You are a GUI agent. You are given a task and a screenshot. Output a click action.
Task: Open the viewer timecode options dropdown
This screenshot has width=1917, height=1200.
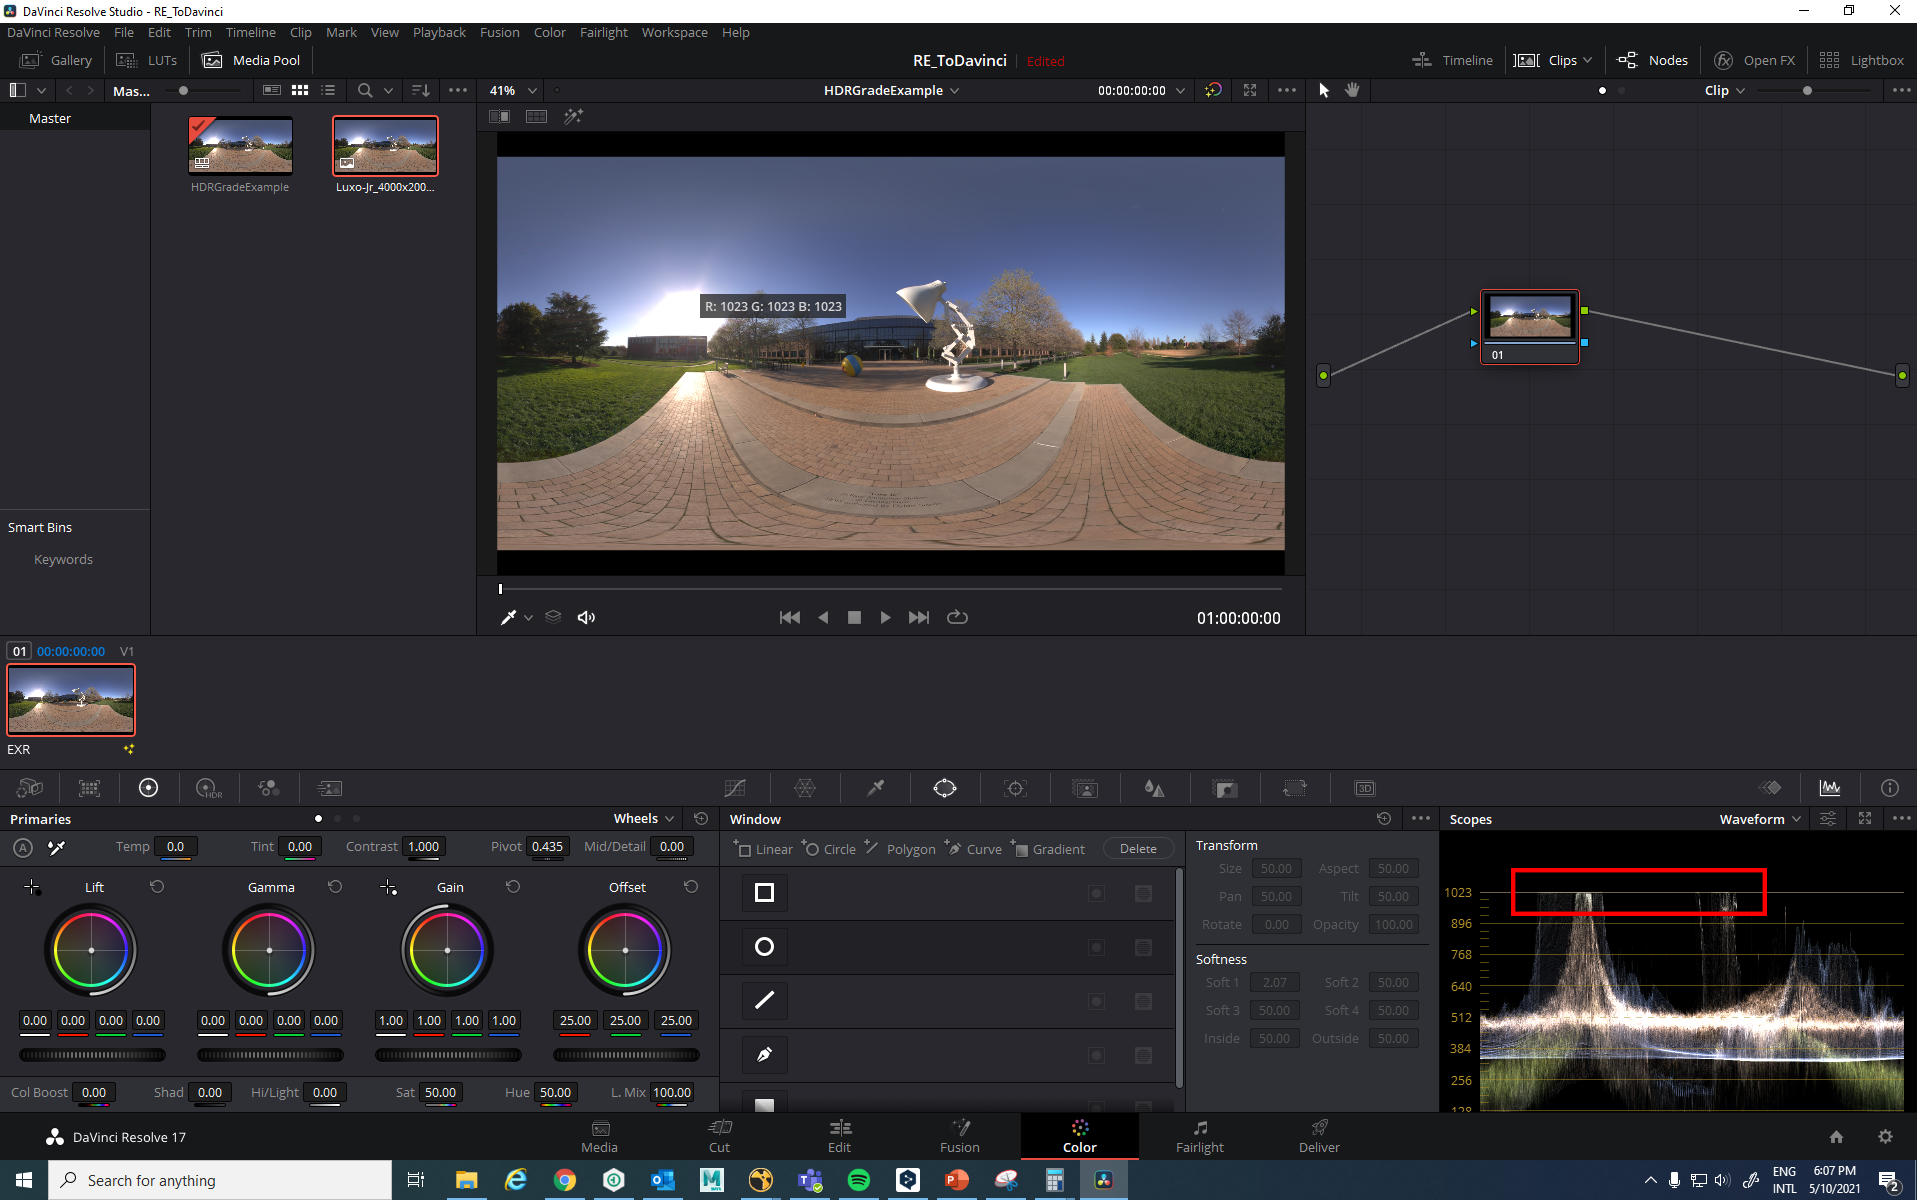click(x=1181, y=90)
